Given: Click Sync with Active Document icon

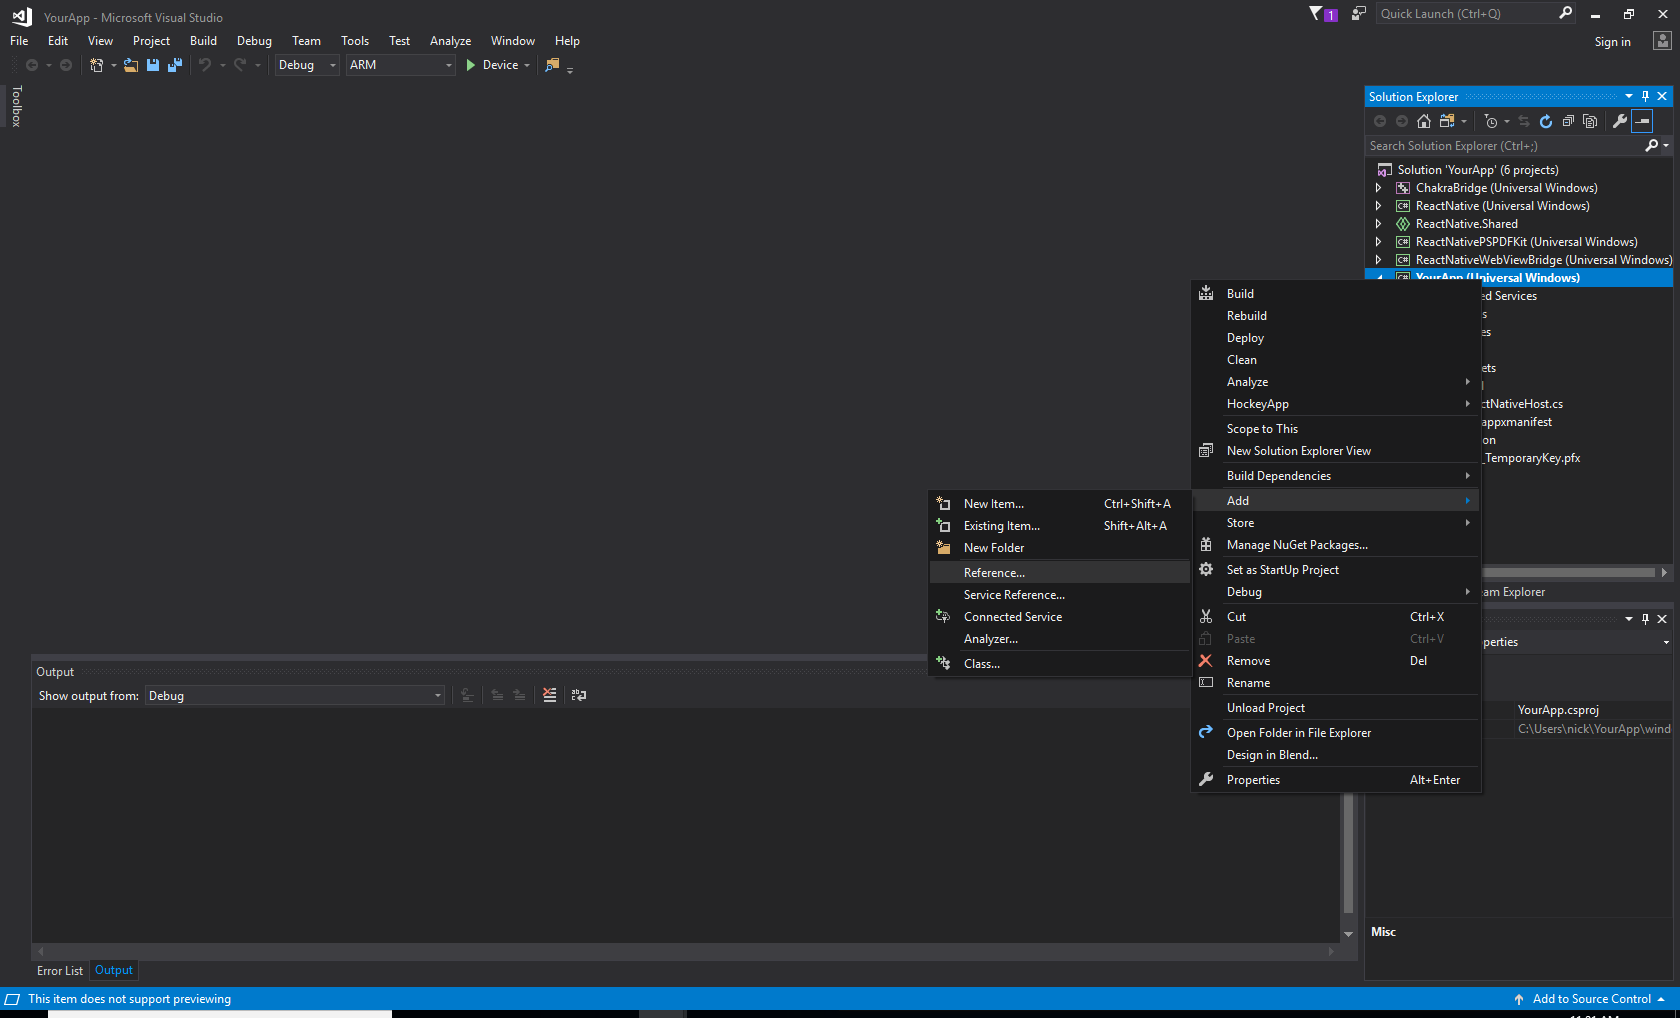Looking at the screenshot, I should [x=1524, y=121].
